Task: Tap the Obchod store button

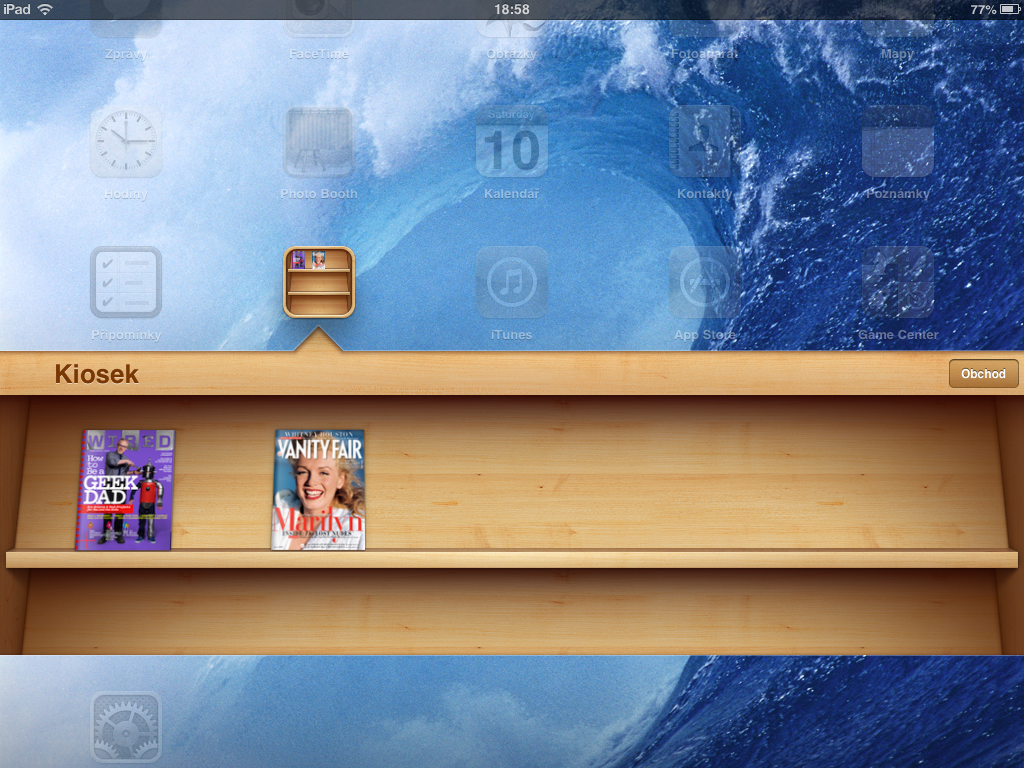Action: click(x=983, y=373)
